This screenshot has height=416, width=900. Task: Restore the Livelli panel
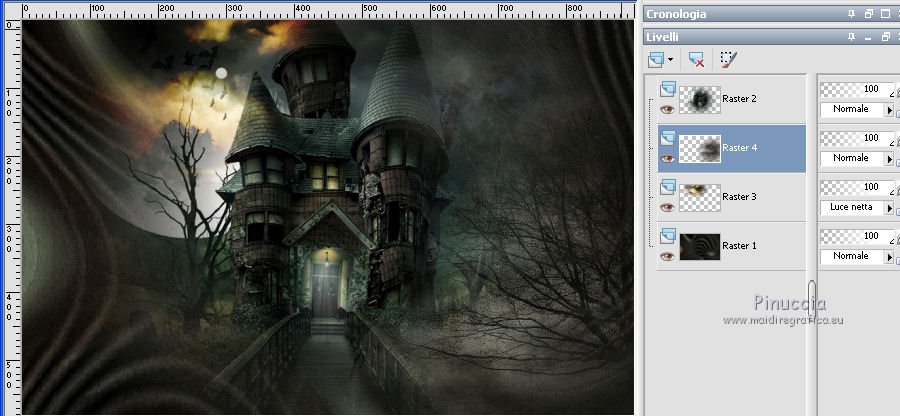886,37
